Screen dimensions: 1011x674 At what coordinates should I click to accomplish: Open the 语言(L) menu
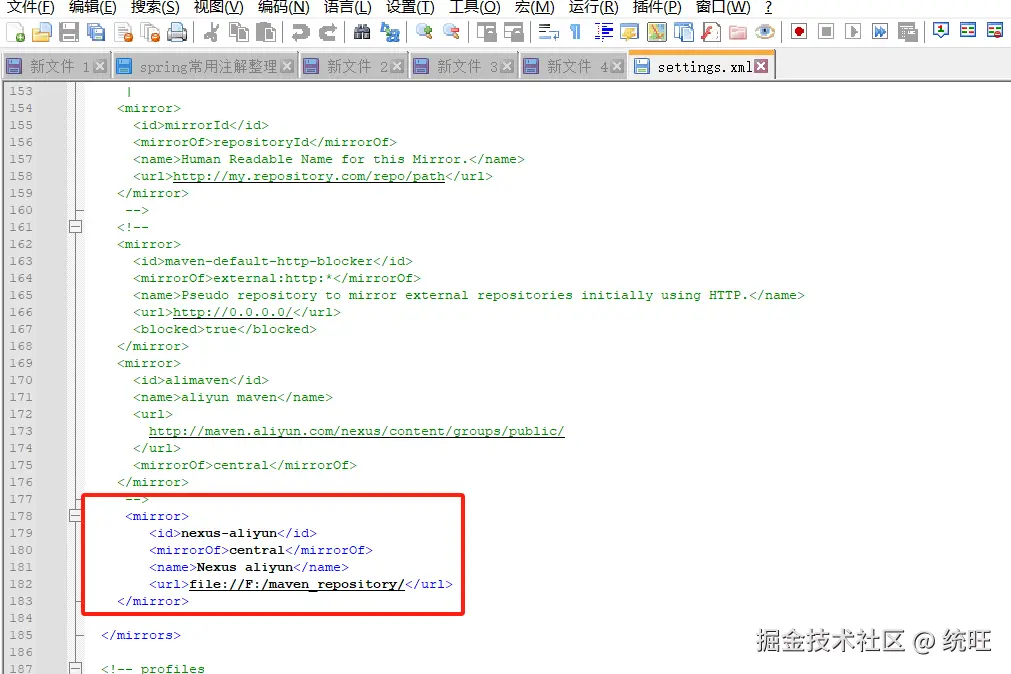click(x=348, y=7)
